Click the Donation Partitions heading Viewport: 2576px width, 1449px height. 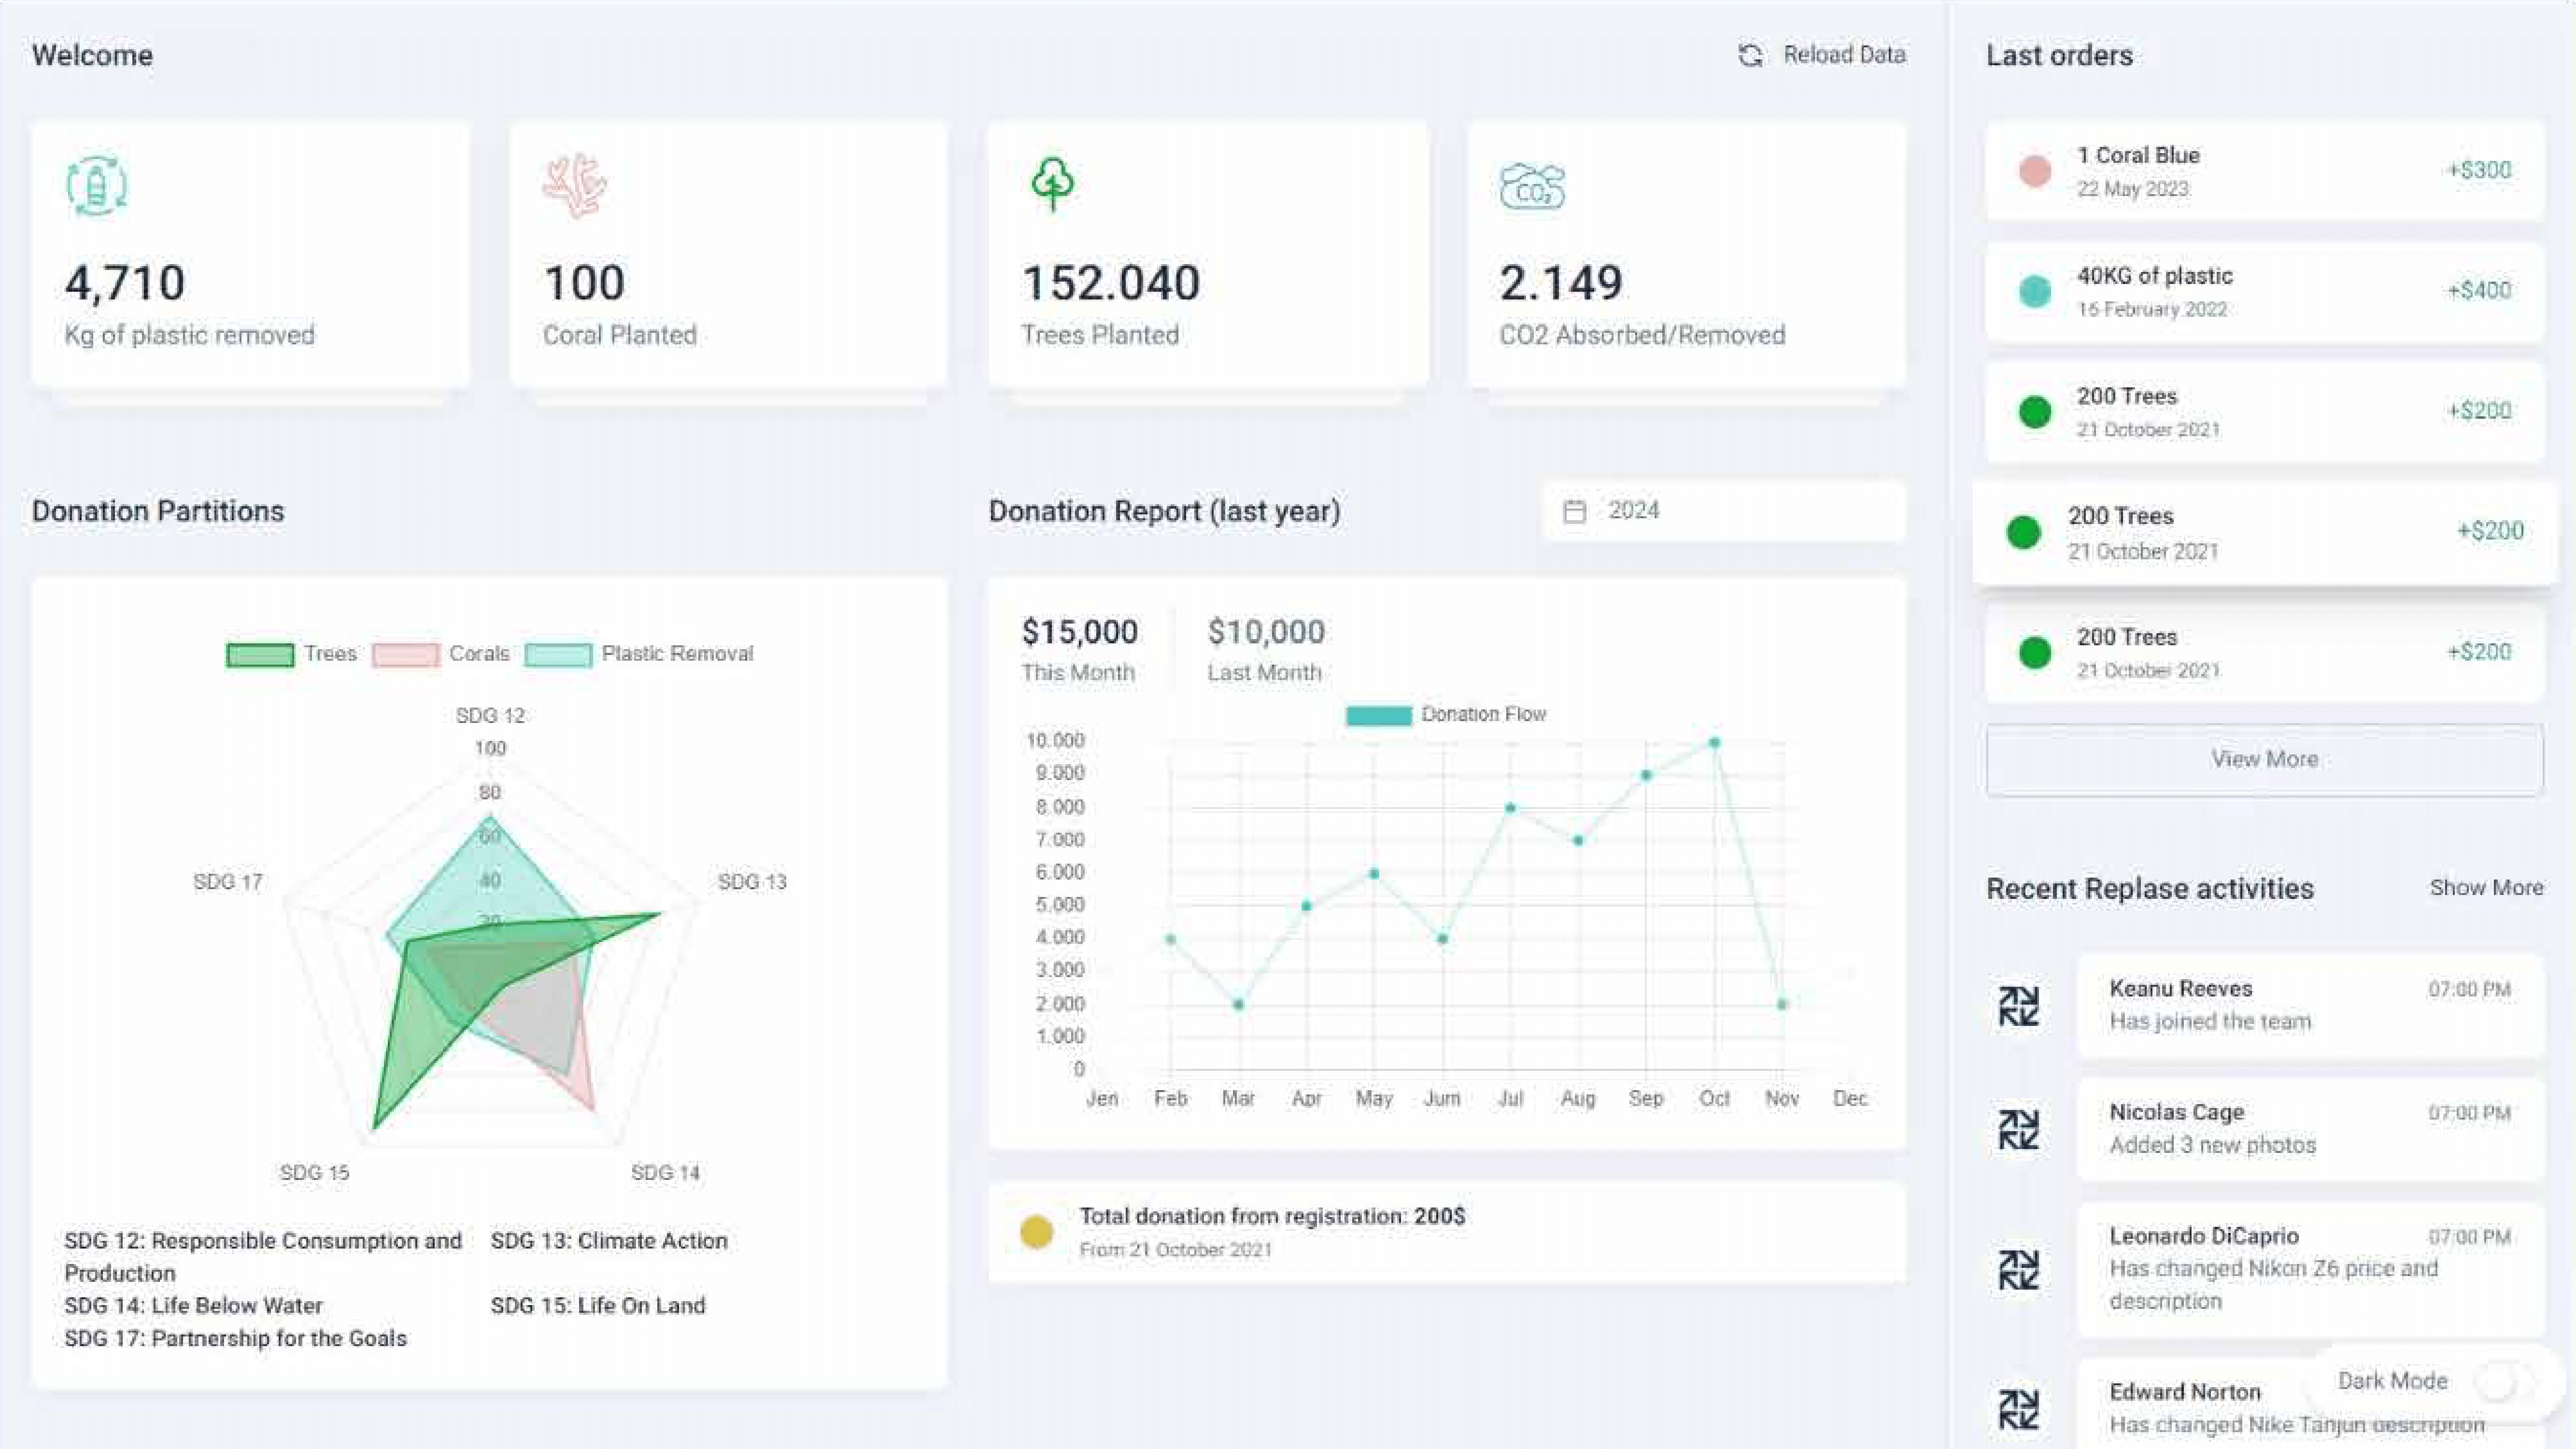(158, 511)
